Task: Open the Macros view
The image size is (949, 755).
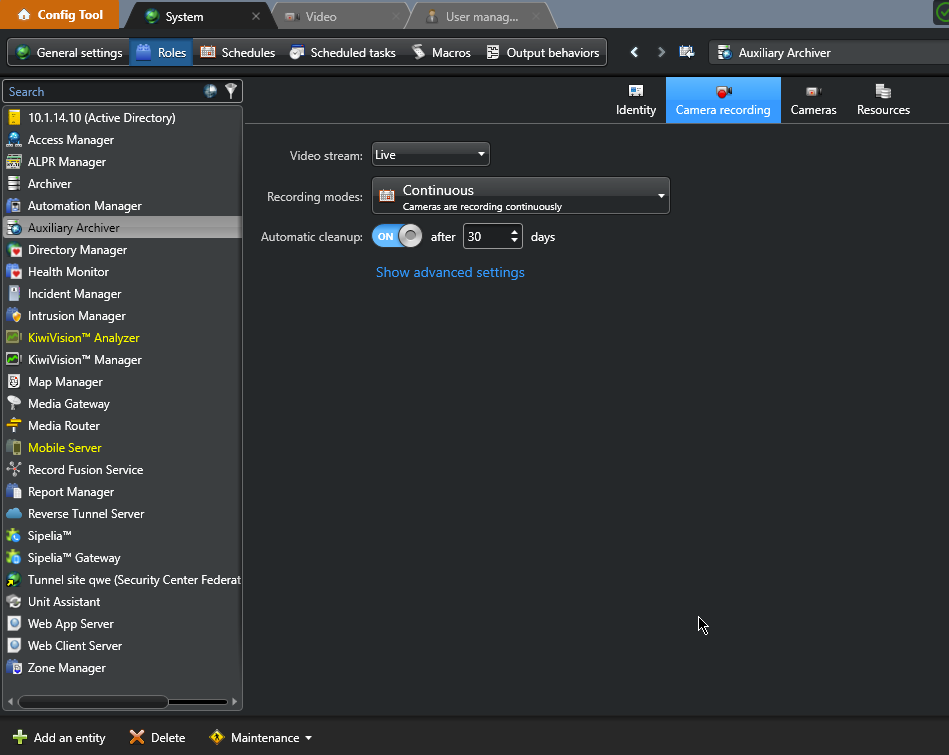Action: click(x=441, y=53)
